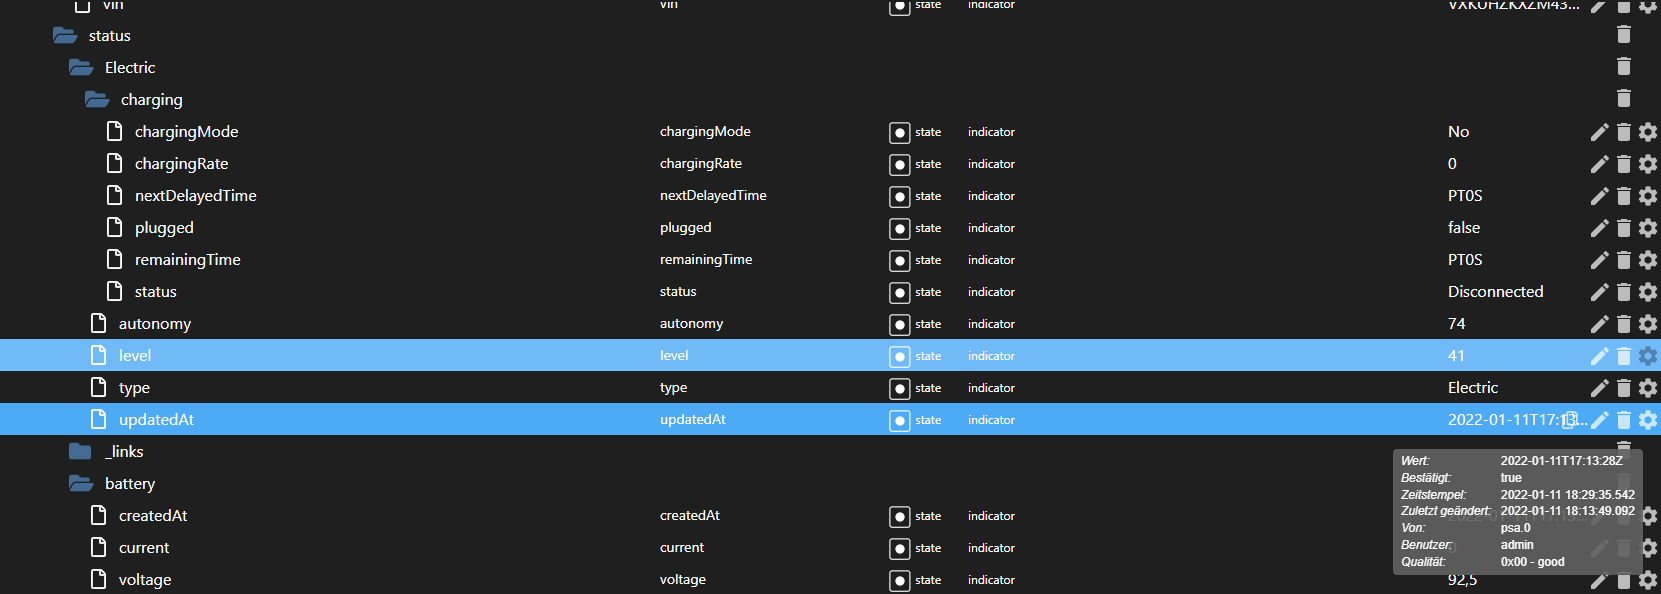Delete the status folder via trash icon
Screen dimensions: 1661x594
[1624, 35]
